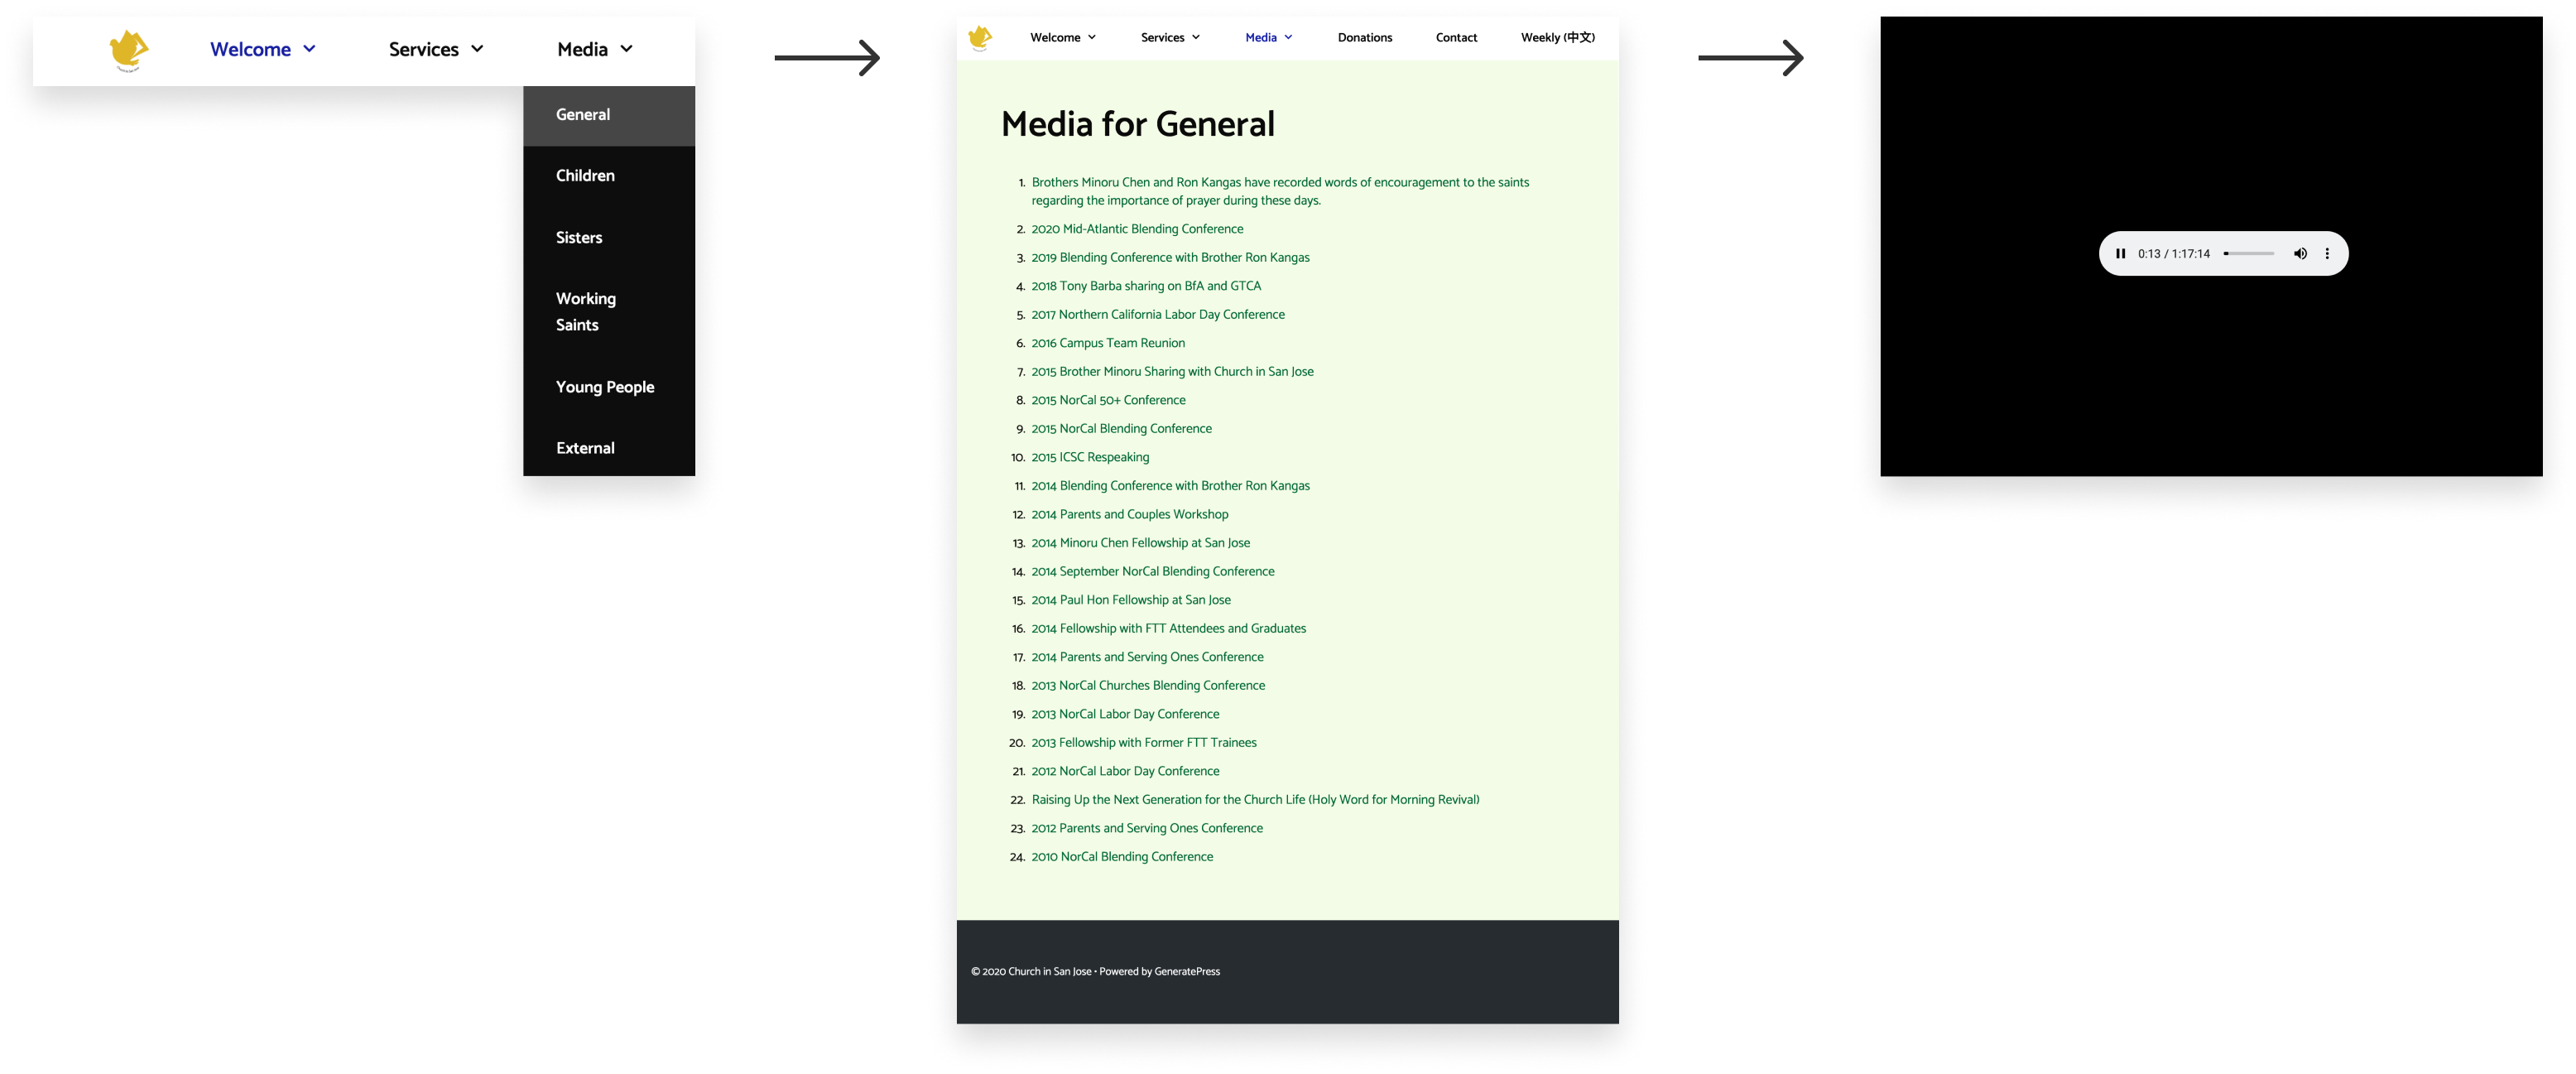Click the small logo in the page navbar
The height and width of the screenshot is (1074, 2576).
[980, 38]
